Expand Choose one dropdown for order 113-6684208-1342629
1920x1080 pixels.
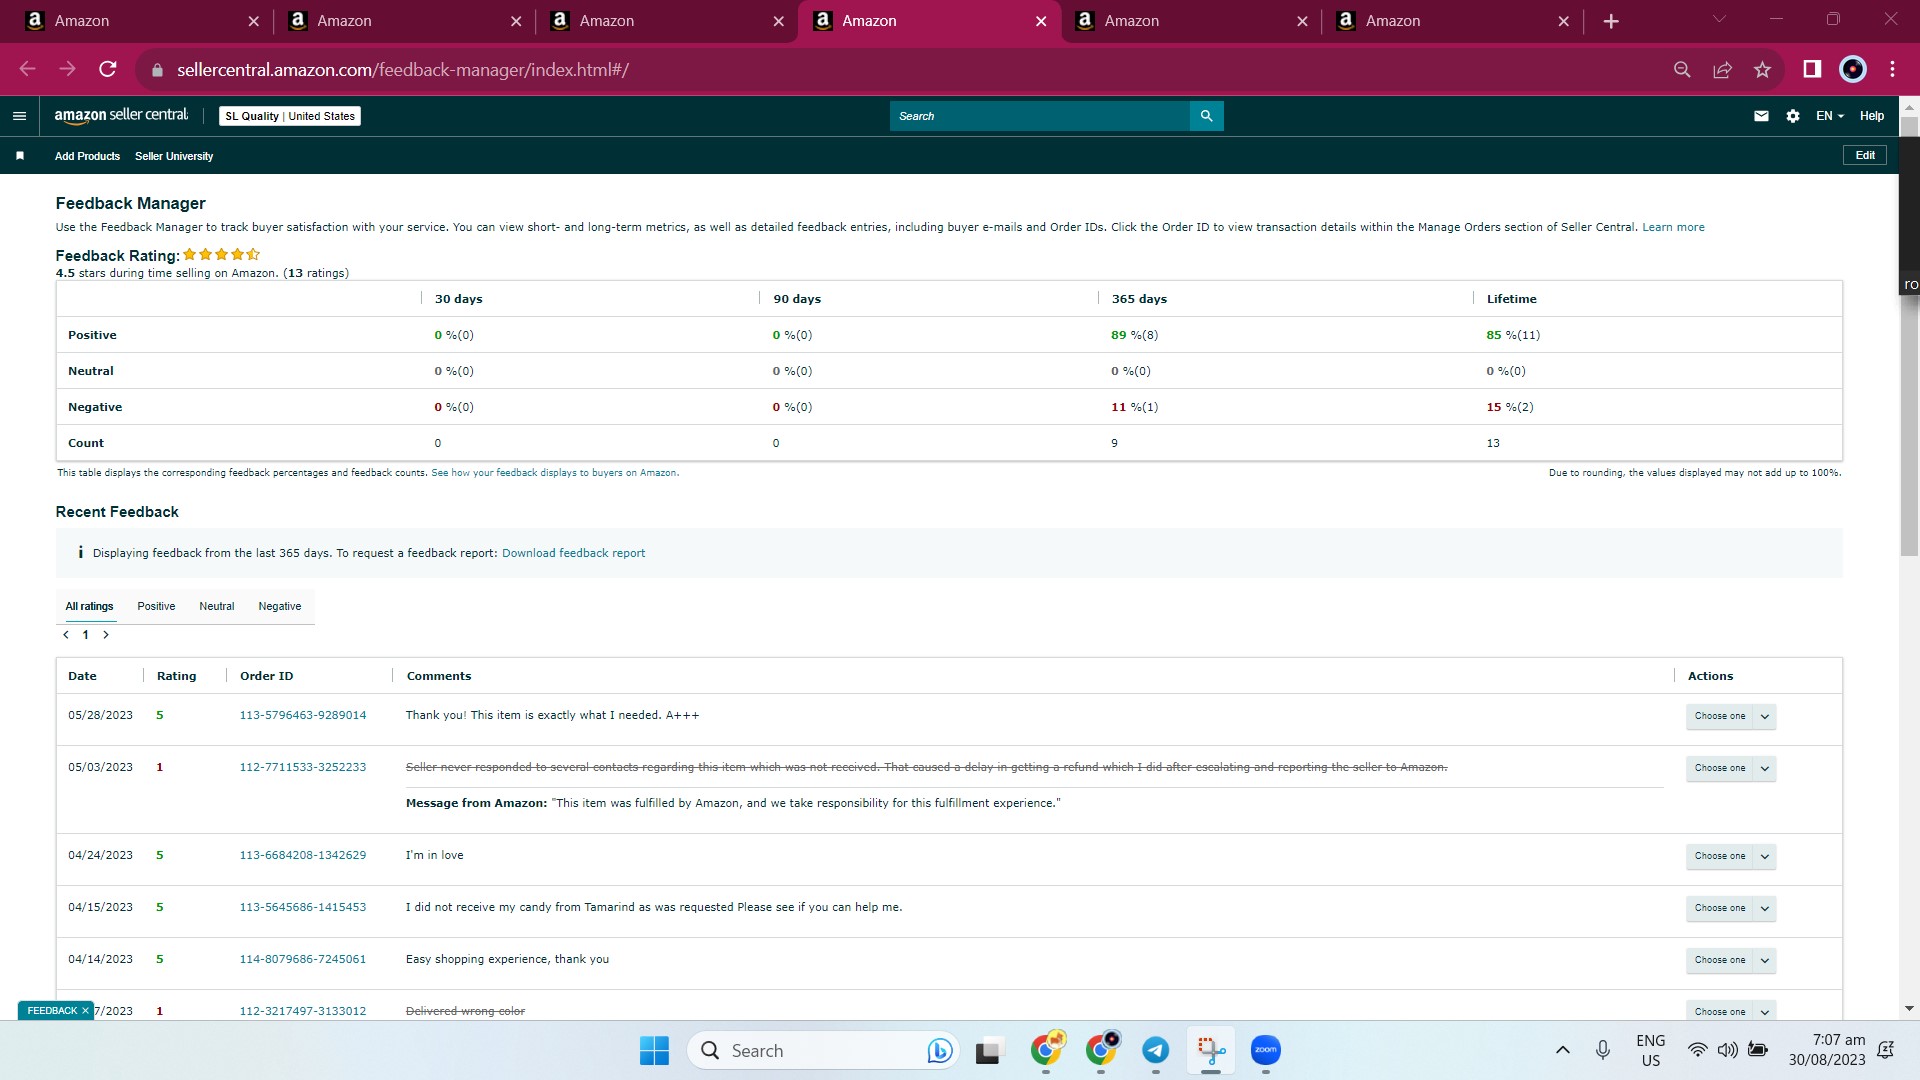click(x=1730, y=856)
